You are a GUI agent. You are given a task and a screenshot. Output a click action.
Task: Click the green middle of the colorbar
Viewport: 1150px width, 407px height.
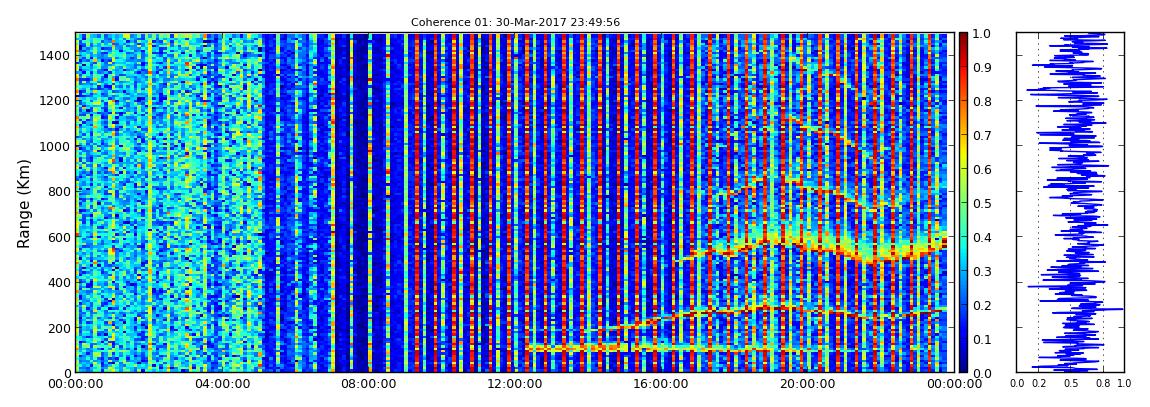point(963,202)
